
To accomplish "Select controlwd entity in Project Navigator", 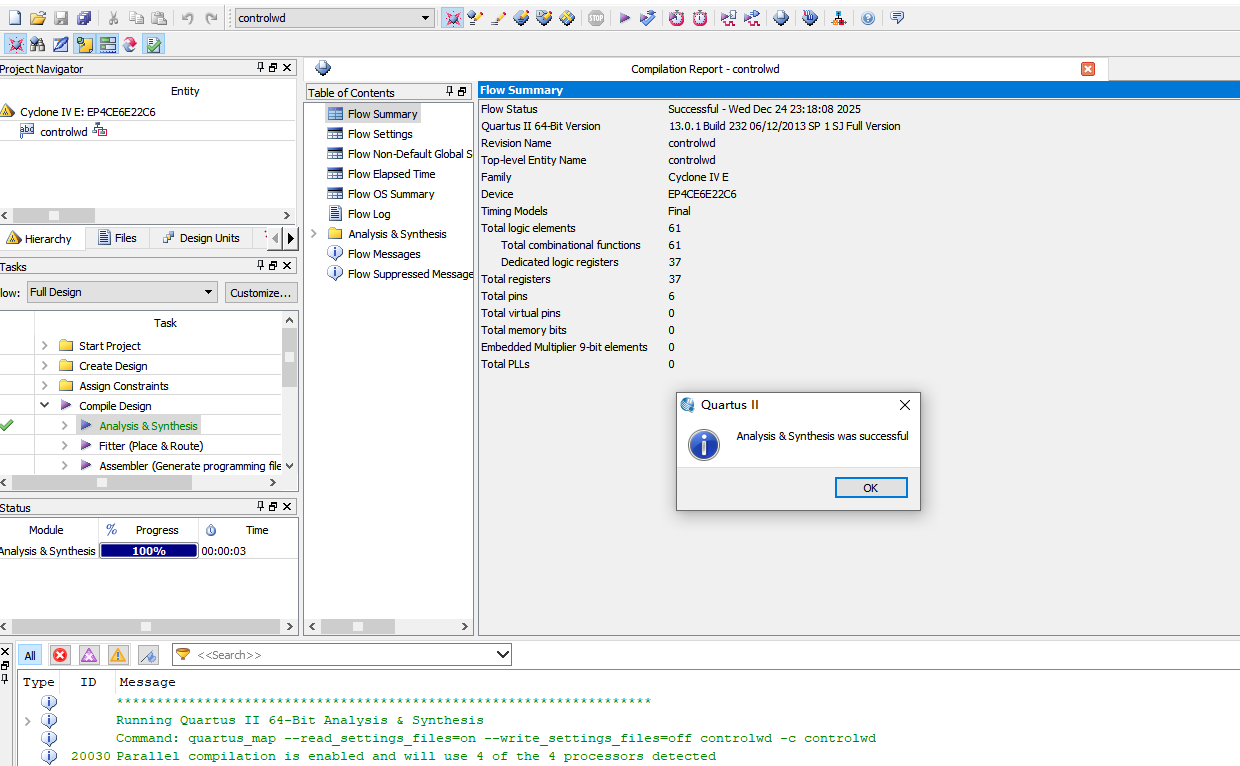I will pos(64,131).
